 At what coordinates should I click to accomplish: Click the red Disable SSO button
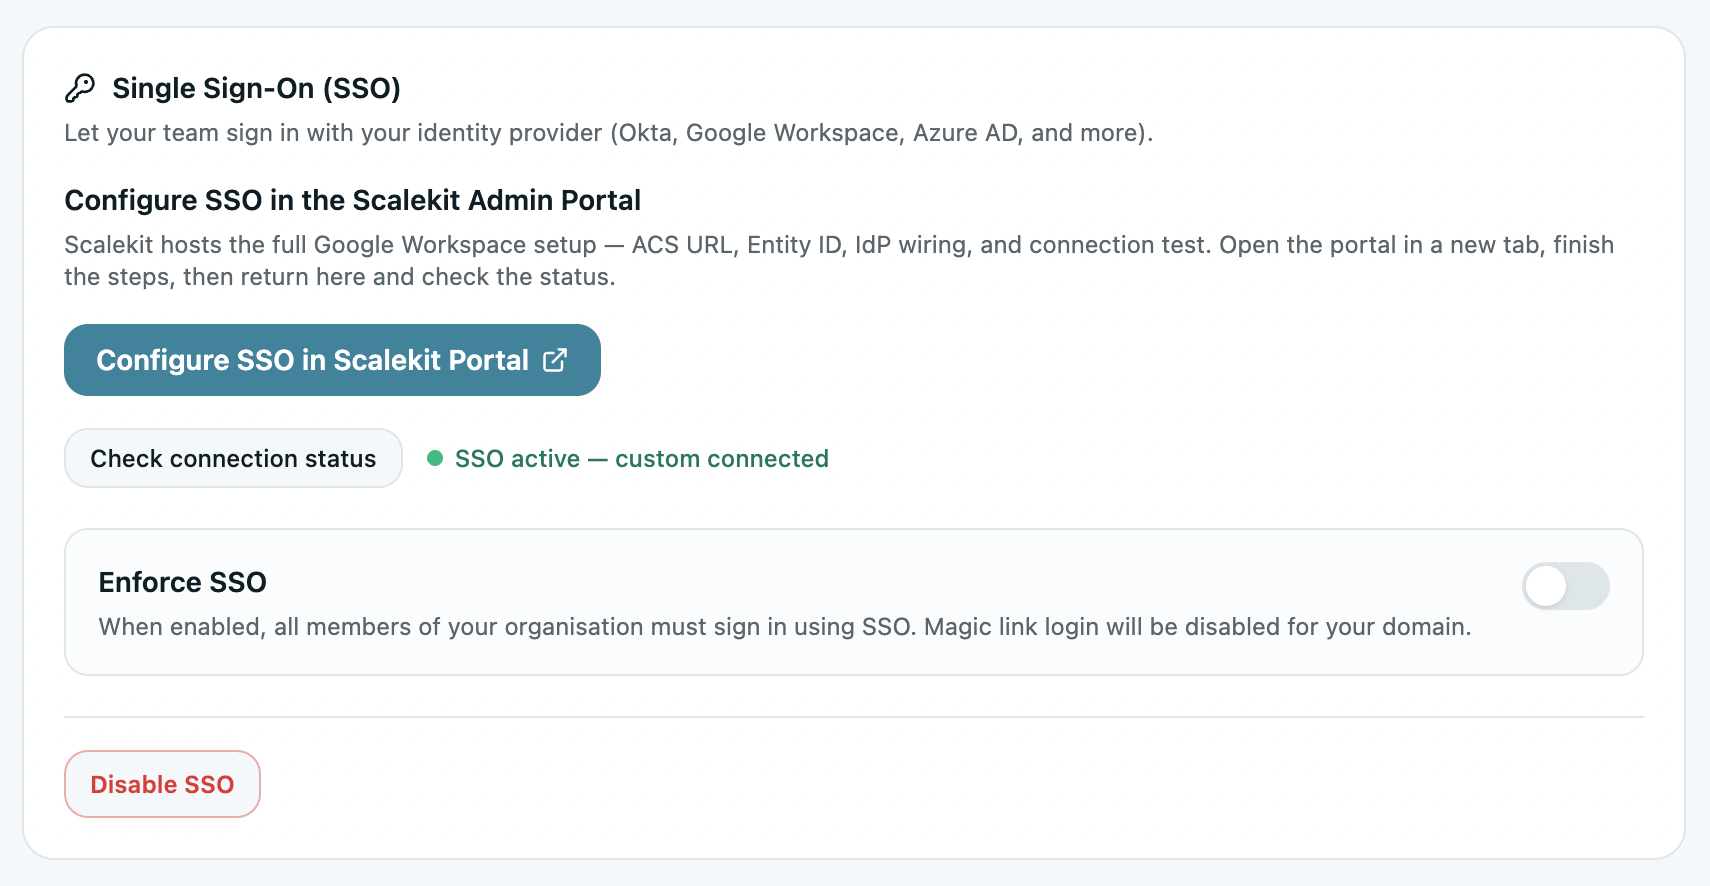[x=162, y=784]
